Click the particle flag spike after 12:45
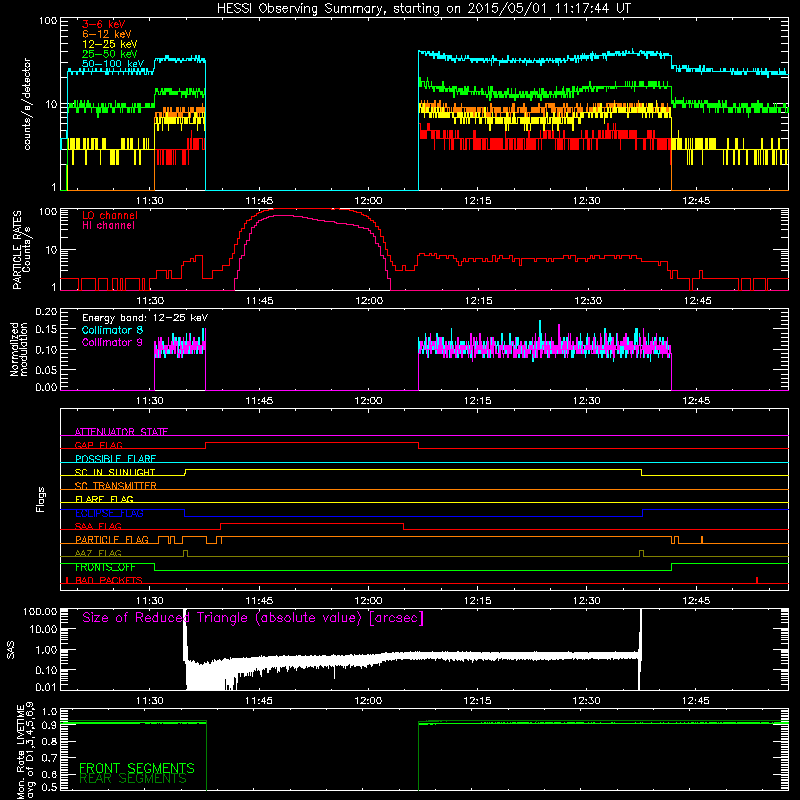Image resolution: width=800 pixels, height=800 pixels. 702,540
